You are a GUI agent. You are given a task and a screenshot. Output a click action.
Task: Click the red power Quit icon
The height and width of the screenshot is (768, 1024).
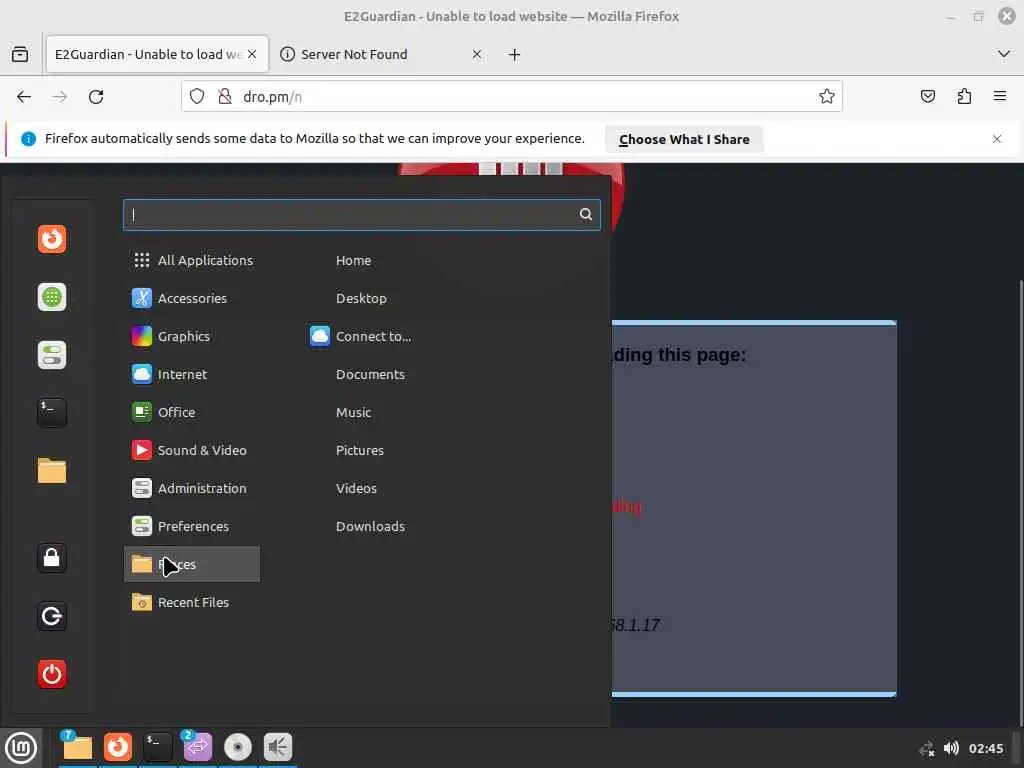(x=52, y=674)
